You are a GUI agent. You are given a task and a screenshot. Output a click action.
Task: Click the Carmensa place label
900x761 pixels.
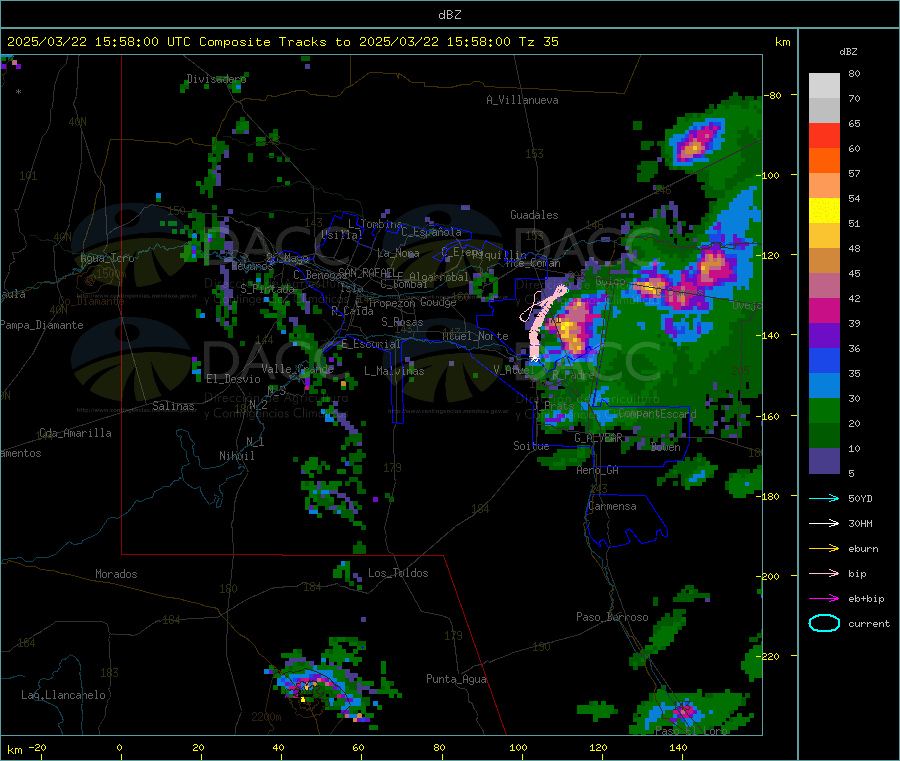tap(612, 507)
